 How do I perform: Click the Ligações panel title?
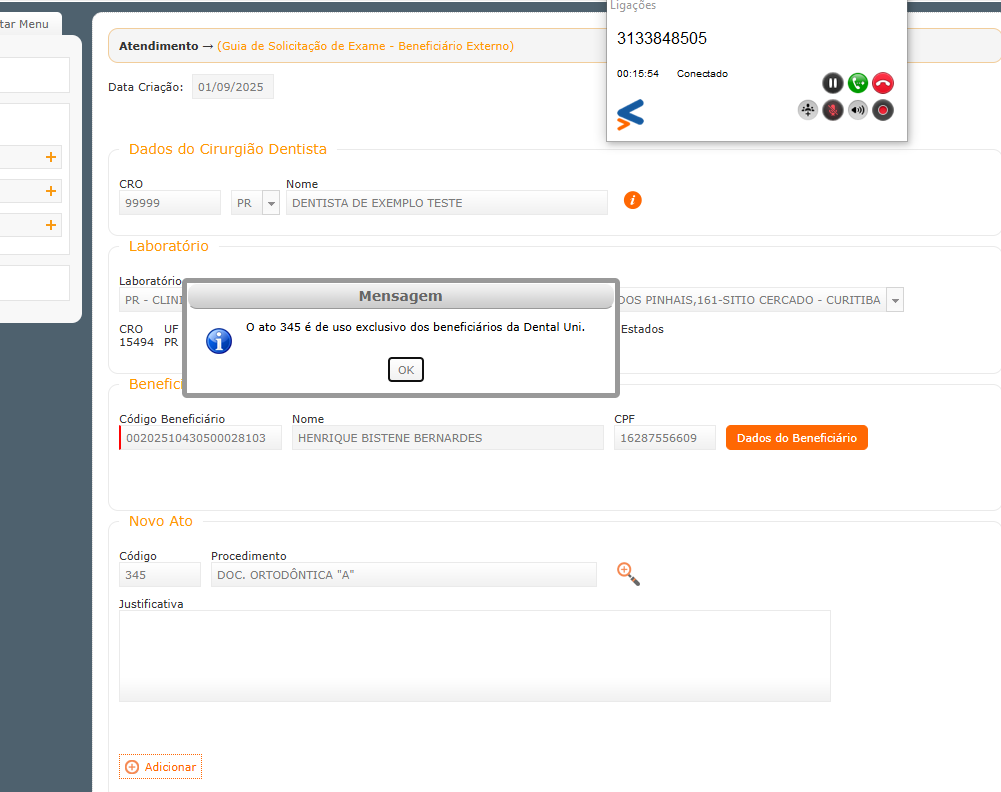pyautogui.click(x=633, y=6)
